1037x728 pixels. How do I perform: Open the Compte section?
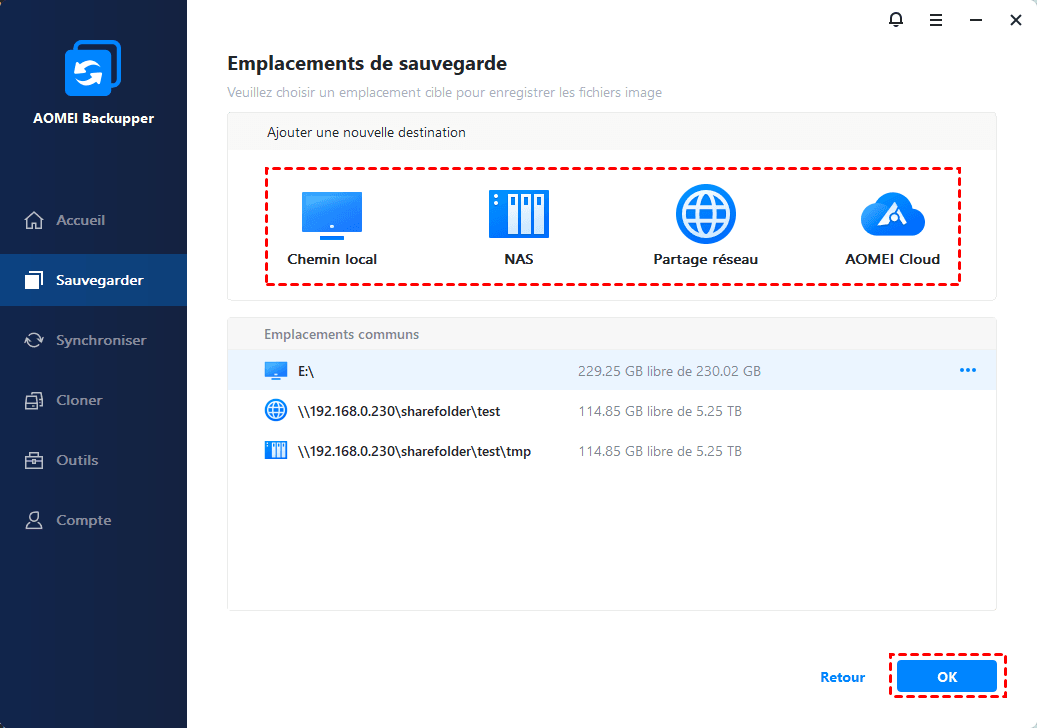tap(93, 520)
